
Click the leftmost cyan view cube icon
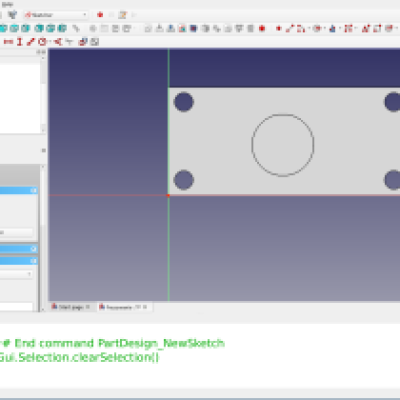(x=3, y=28)
